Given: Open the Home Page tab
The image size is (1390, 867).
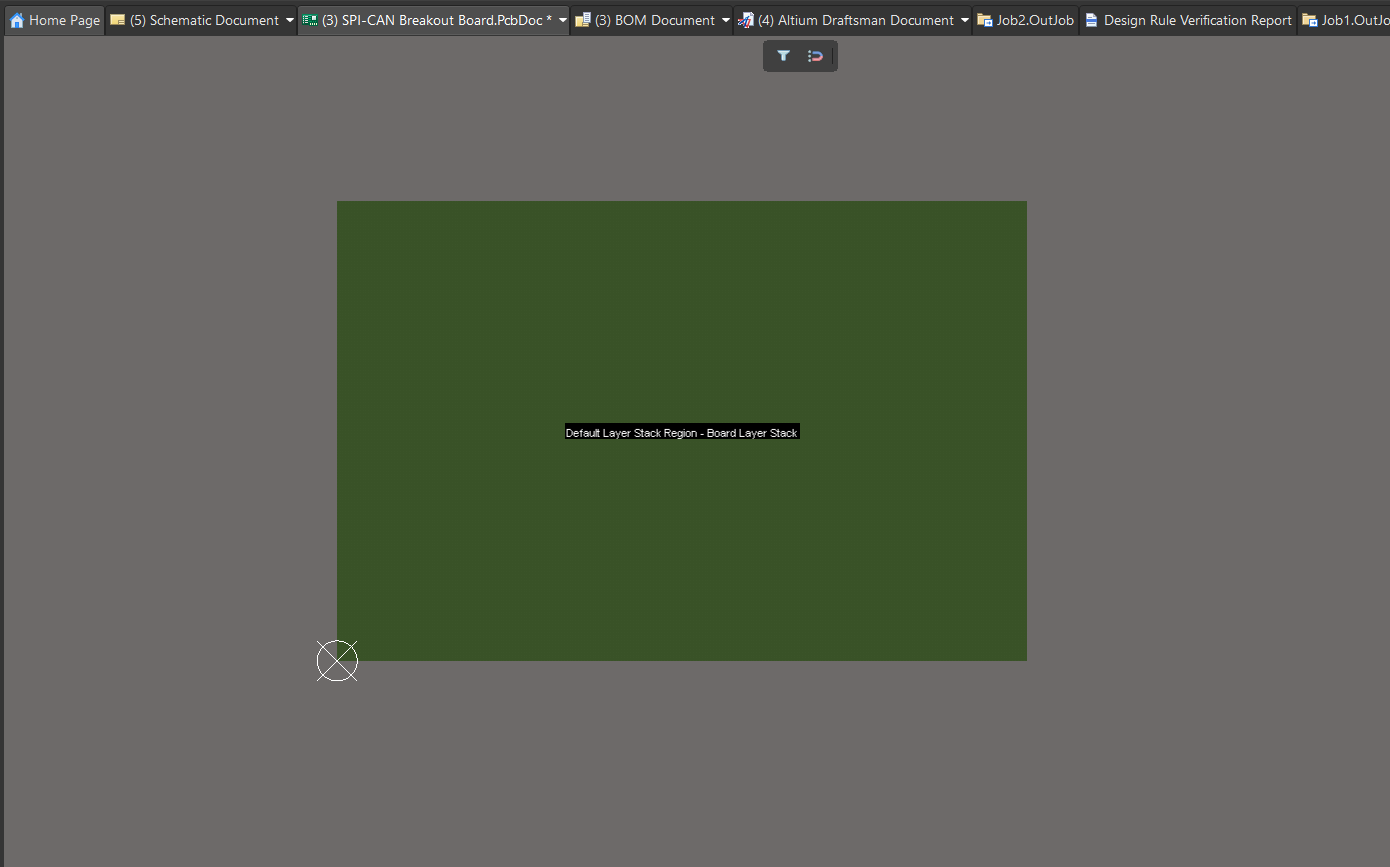Looking at the screenshot, I should [55, 20].
